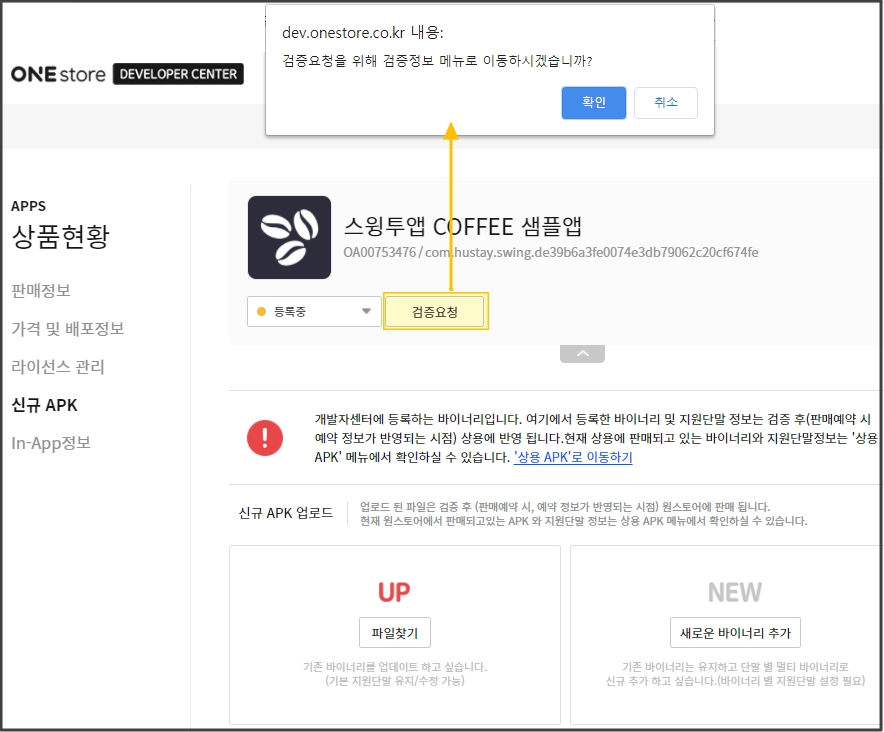Click the dev.onestore.co.kr 내용 dialog title
Screen dimensions: 884x732
click(363, 33)
